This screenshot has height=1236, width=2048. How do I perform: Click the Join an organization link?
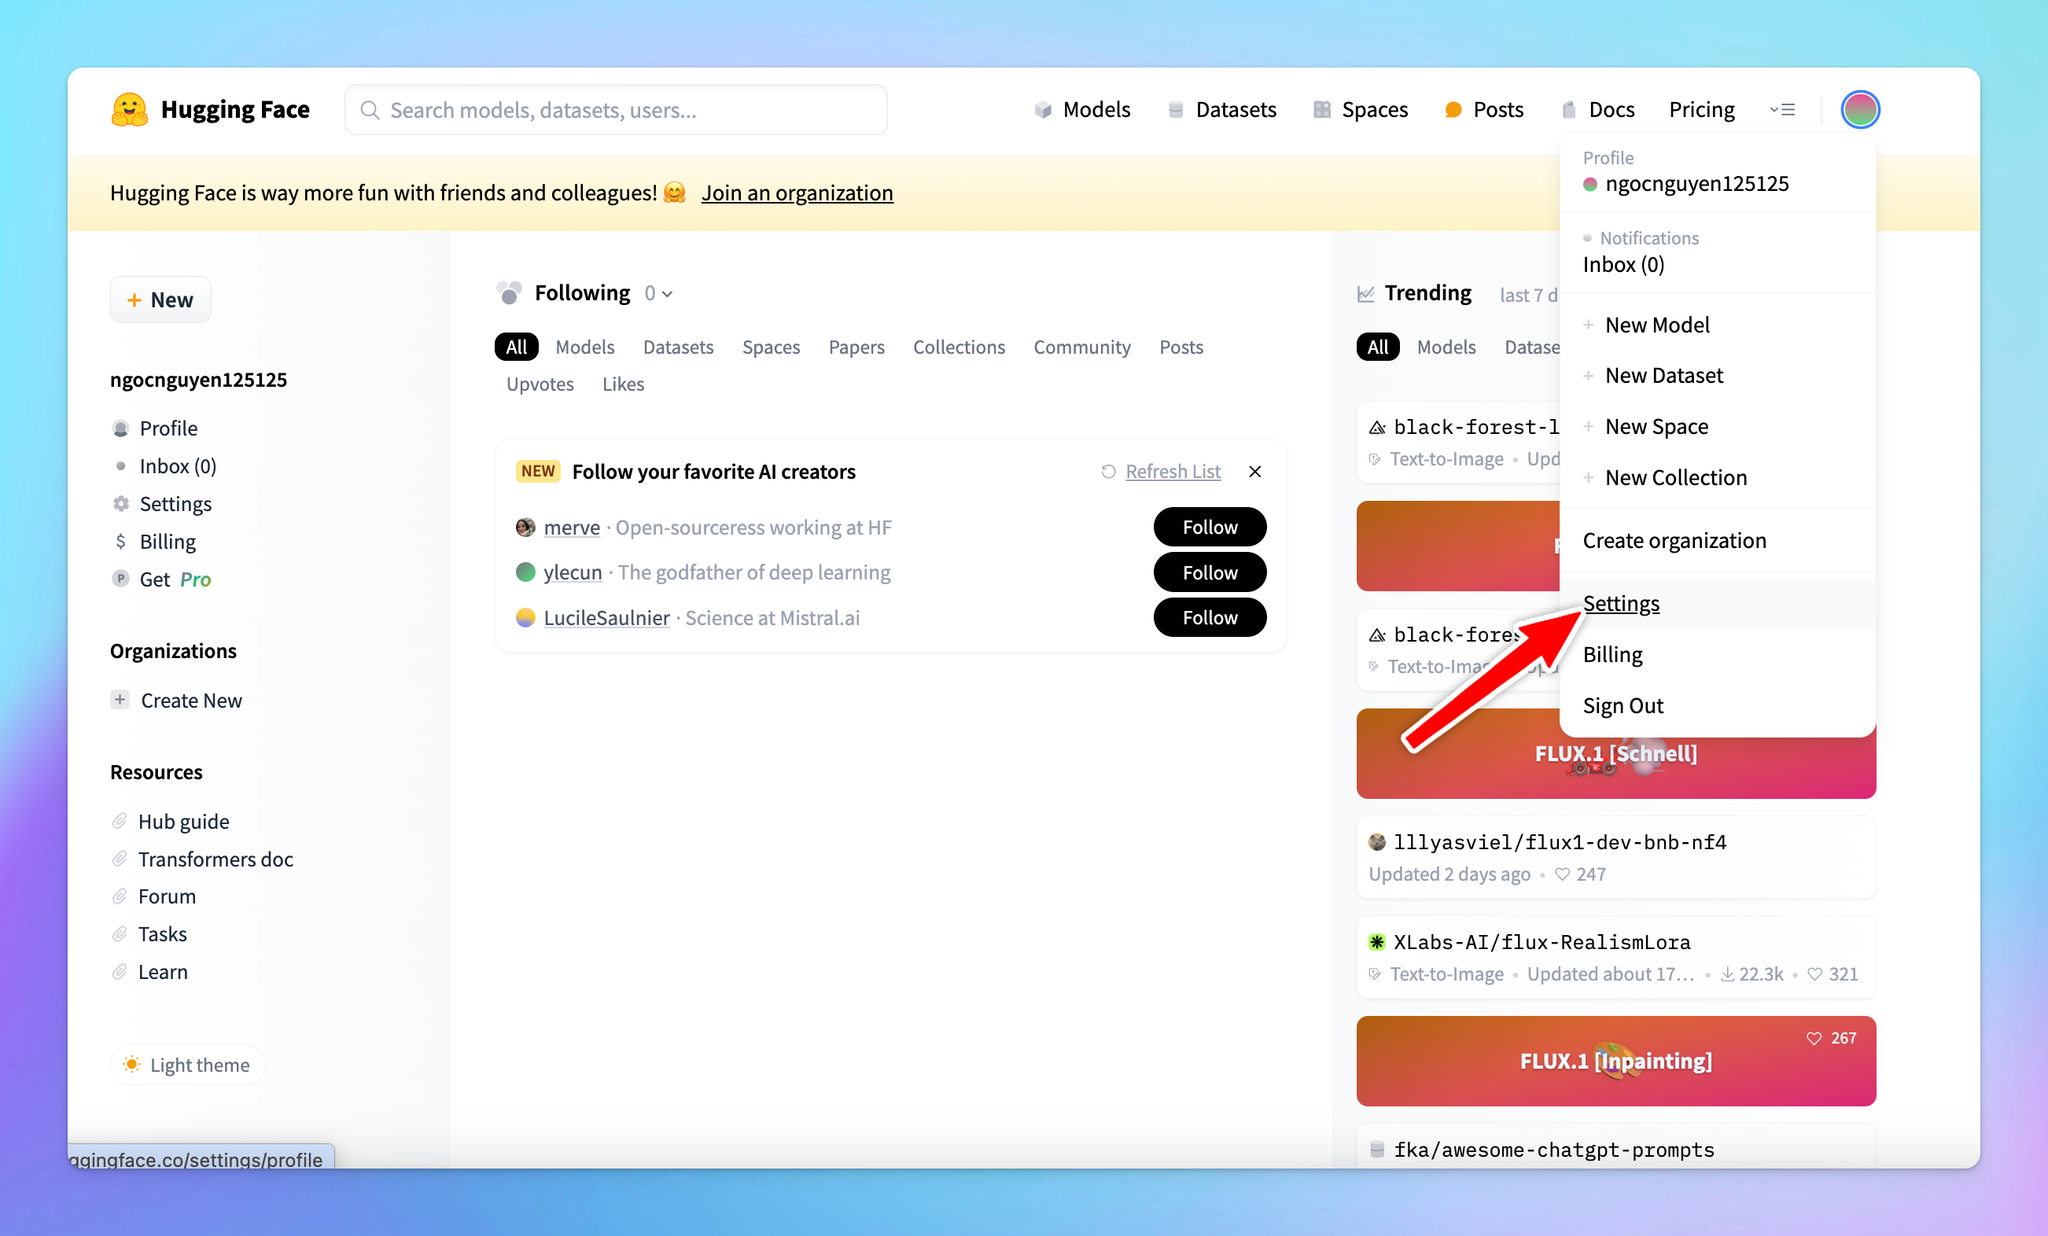pyautogui.click(x=797, y=193)
